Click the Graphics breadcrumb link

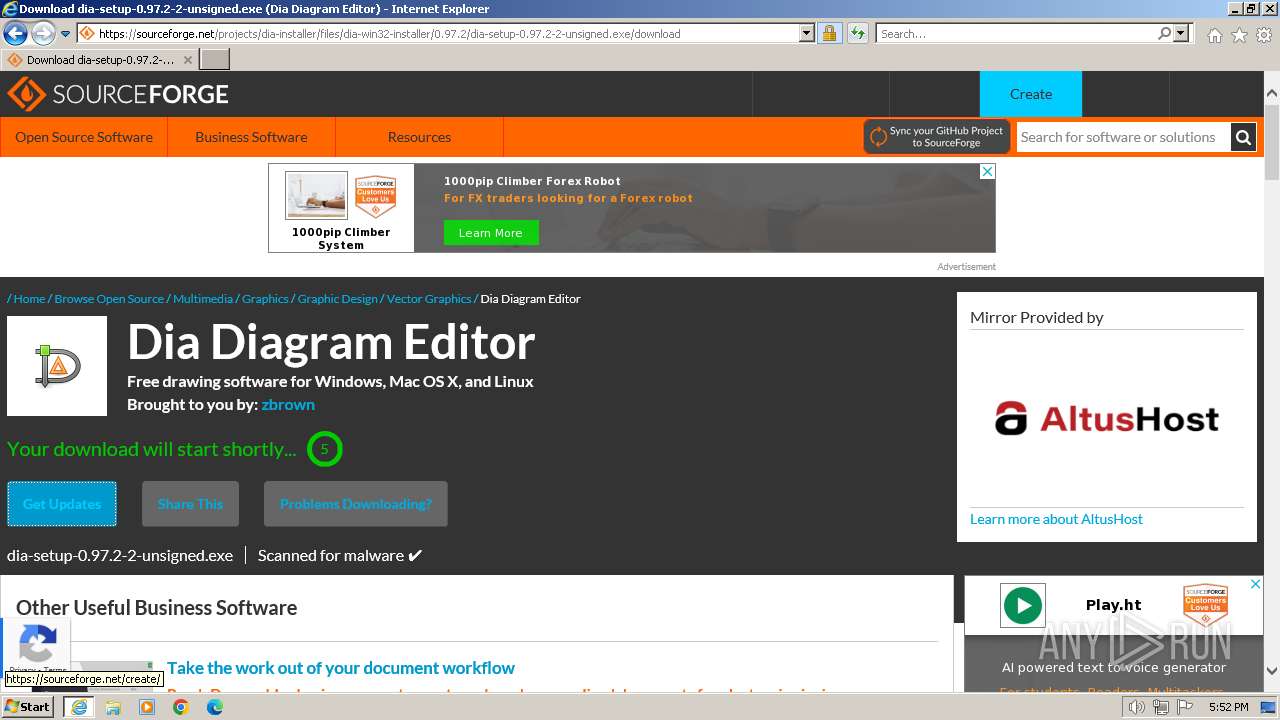pyautogui.click(x=265, y=299)
